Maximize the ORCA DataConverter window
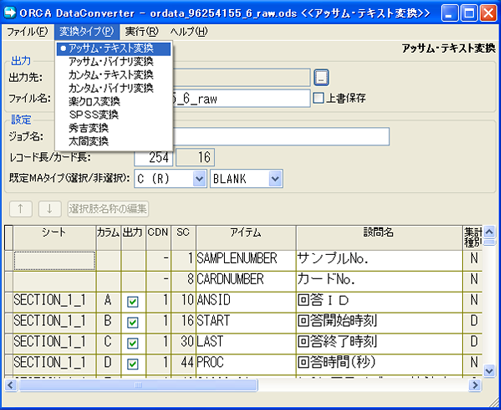The image size is (501, 410). (469, 13)
